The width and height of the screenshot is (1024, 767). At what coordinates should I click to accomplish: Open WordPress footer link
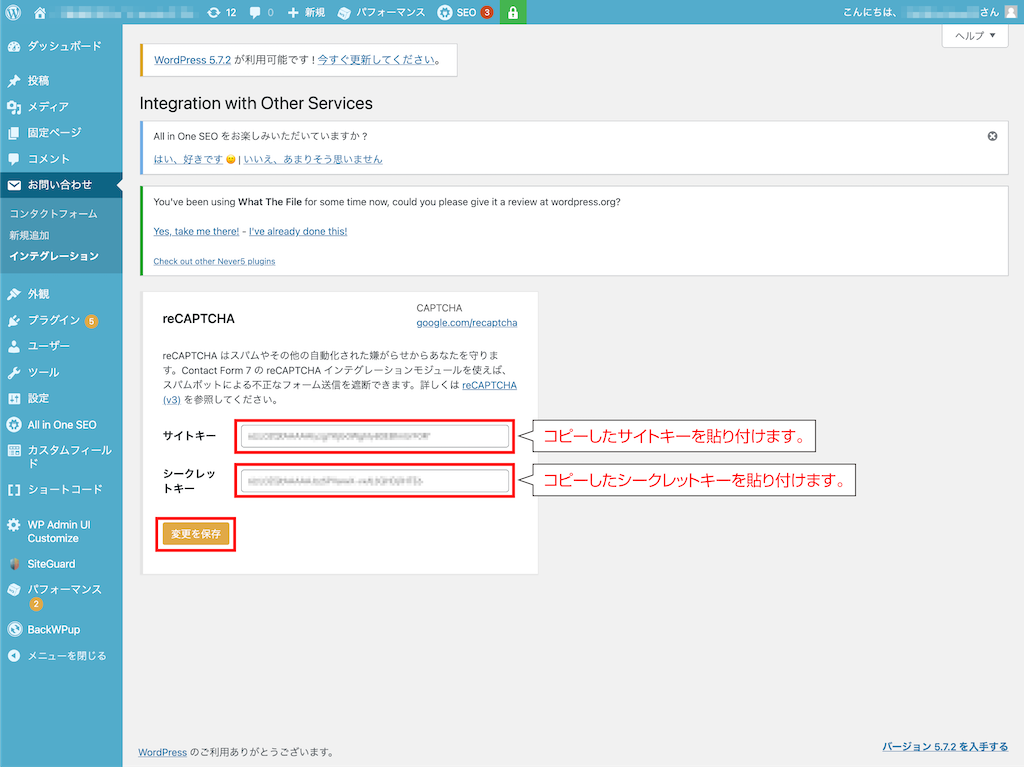(x=163, y=753)
